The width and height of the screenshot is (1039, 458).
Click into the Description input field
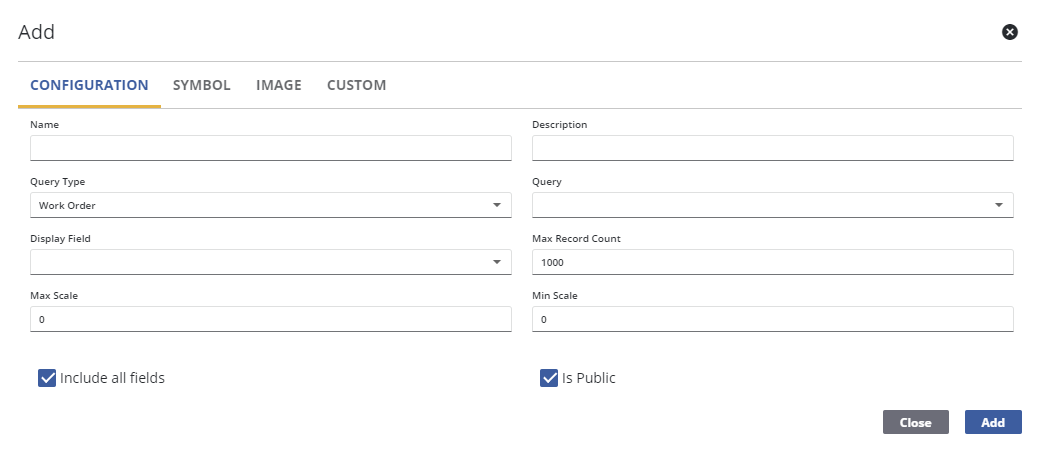tap(772, 148)
